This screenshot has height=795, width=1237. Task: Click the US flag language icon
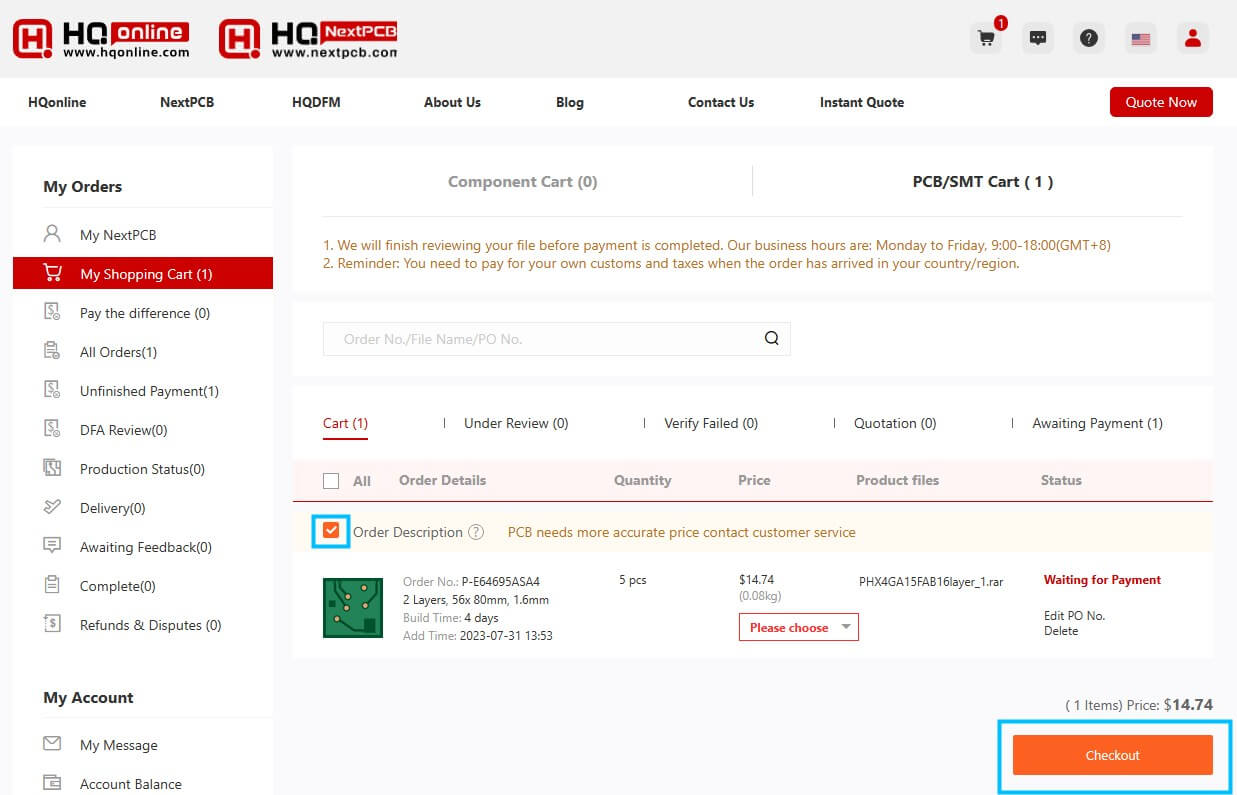1140,38
